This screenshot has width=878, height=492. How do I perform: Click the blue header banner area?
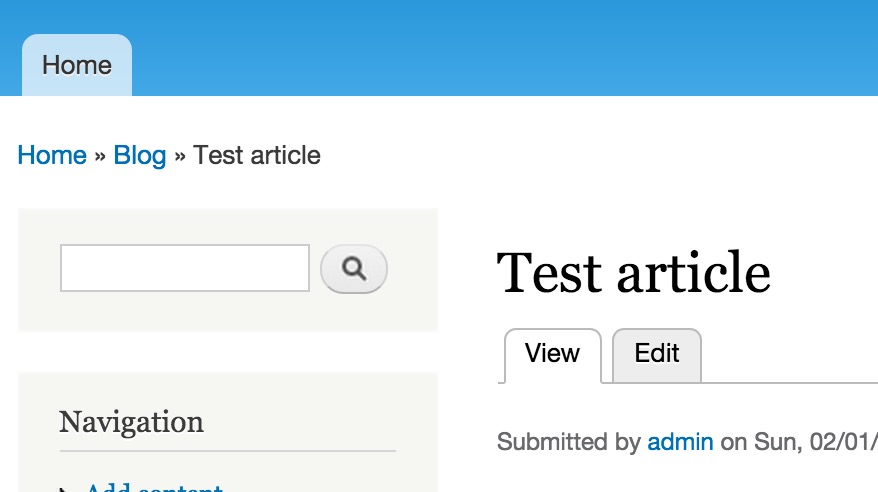[504, 48]
